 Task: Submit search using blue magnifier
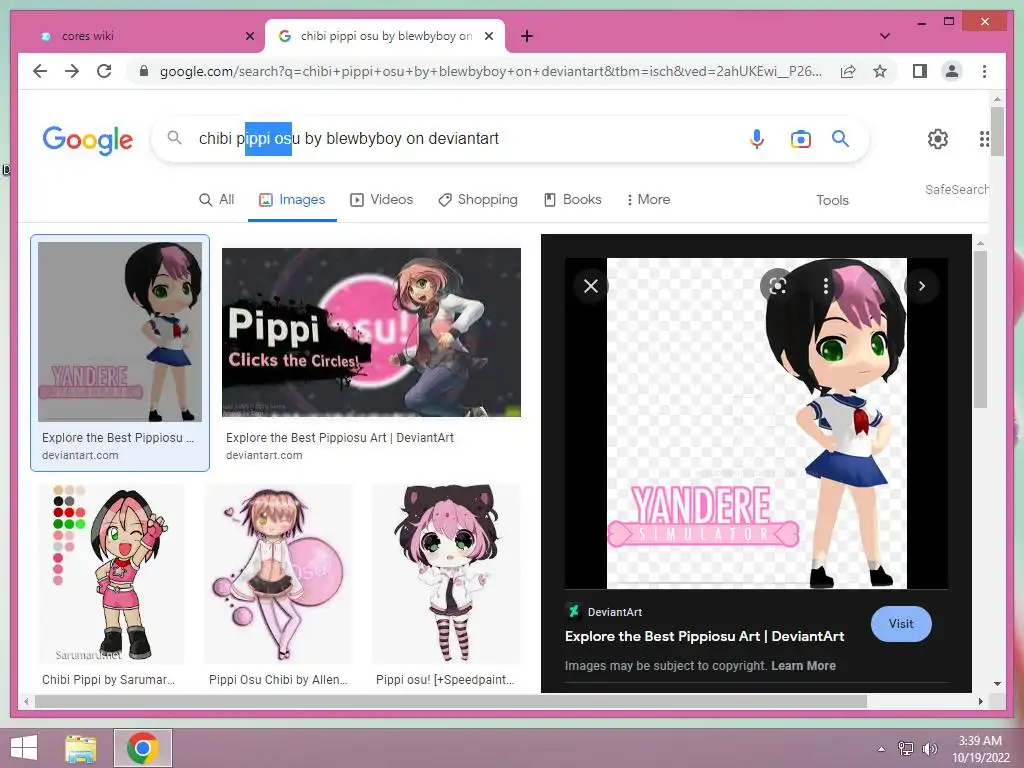coord(840,138)
